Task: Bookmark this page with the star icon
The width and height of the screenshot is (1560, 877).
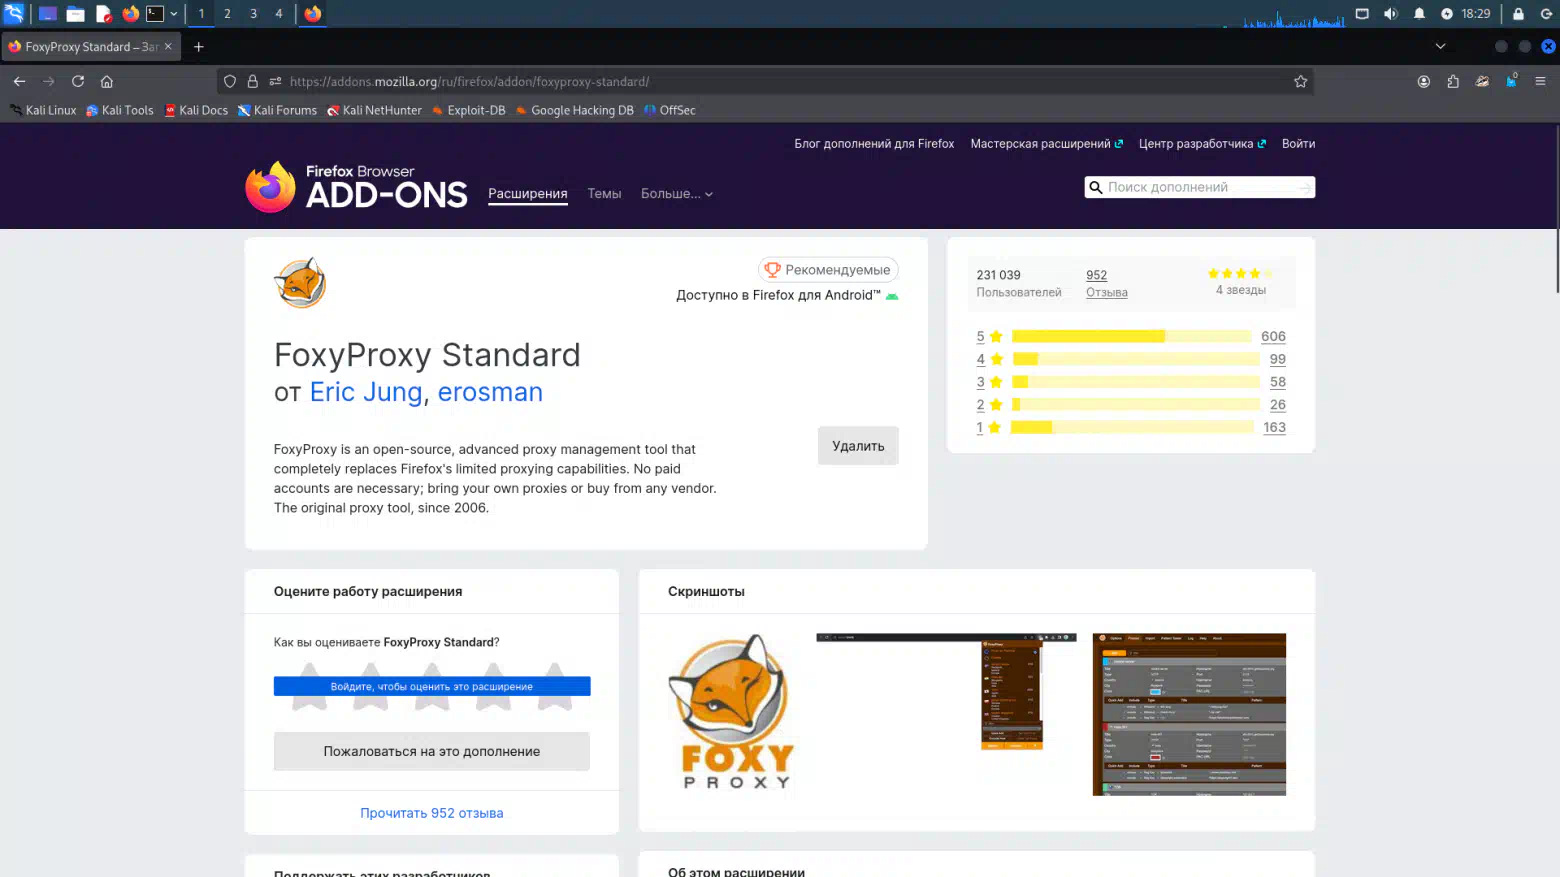Action: (x=1300, y=81)
